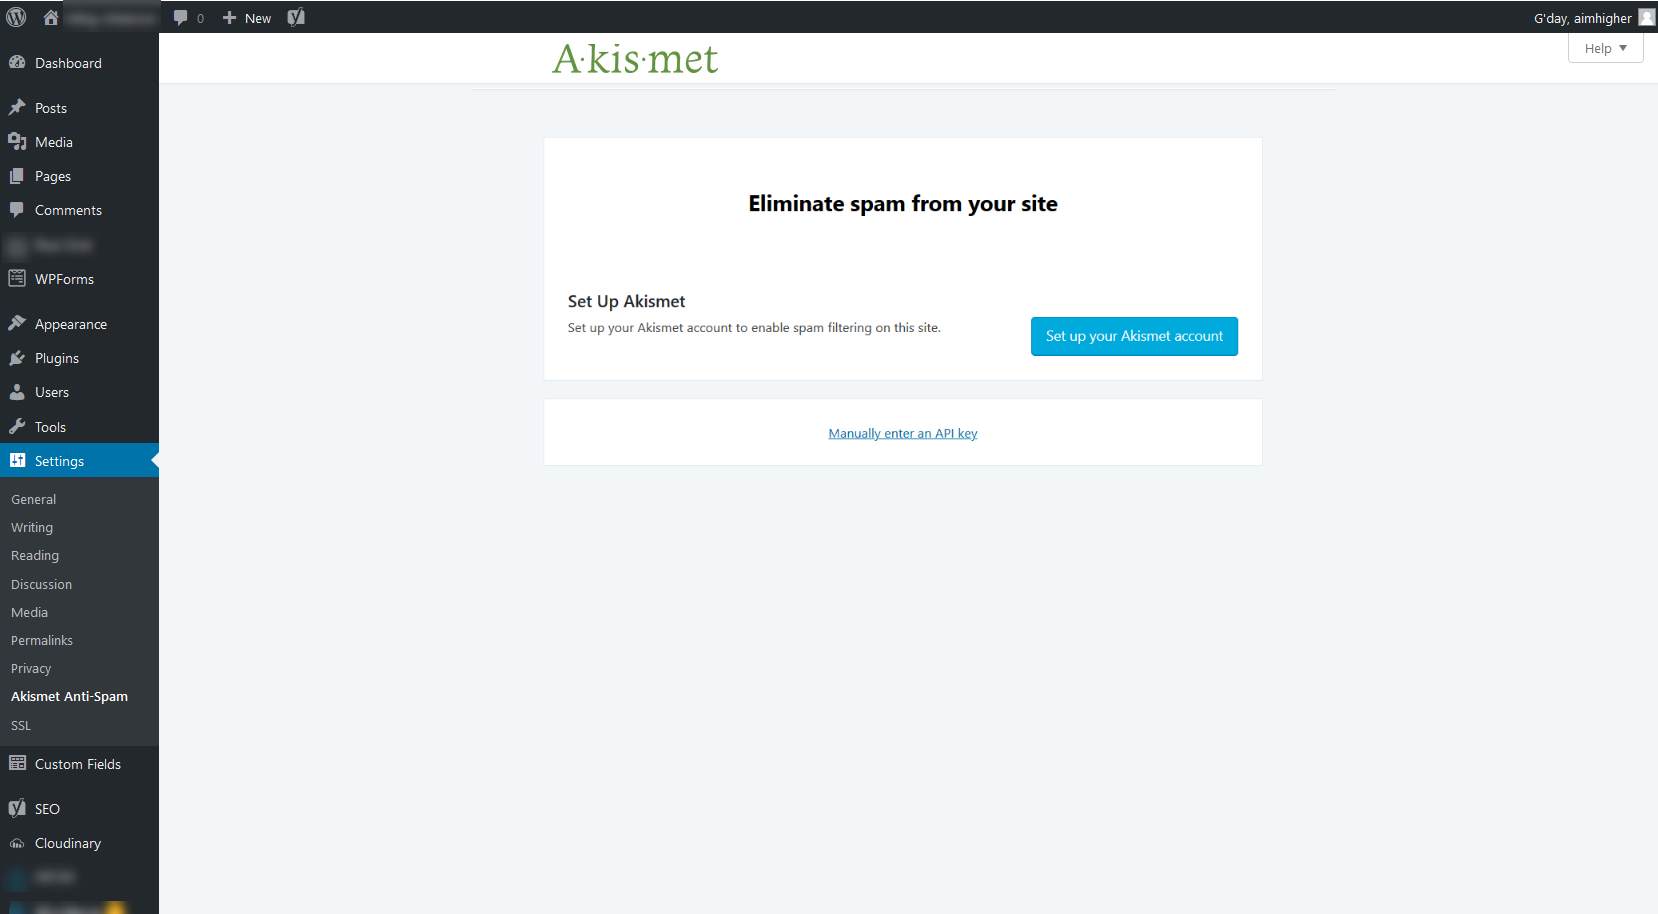Click Set up your Akismet account button

1134,336
